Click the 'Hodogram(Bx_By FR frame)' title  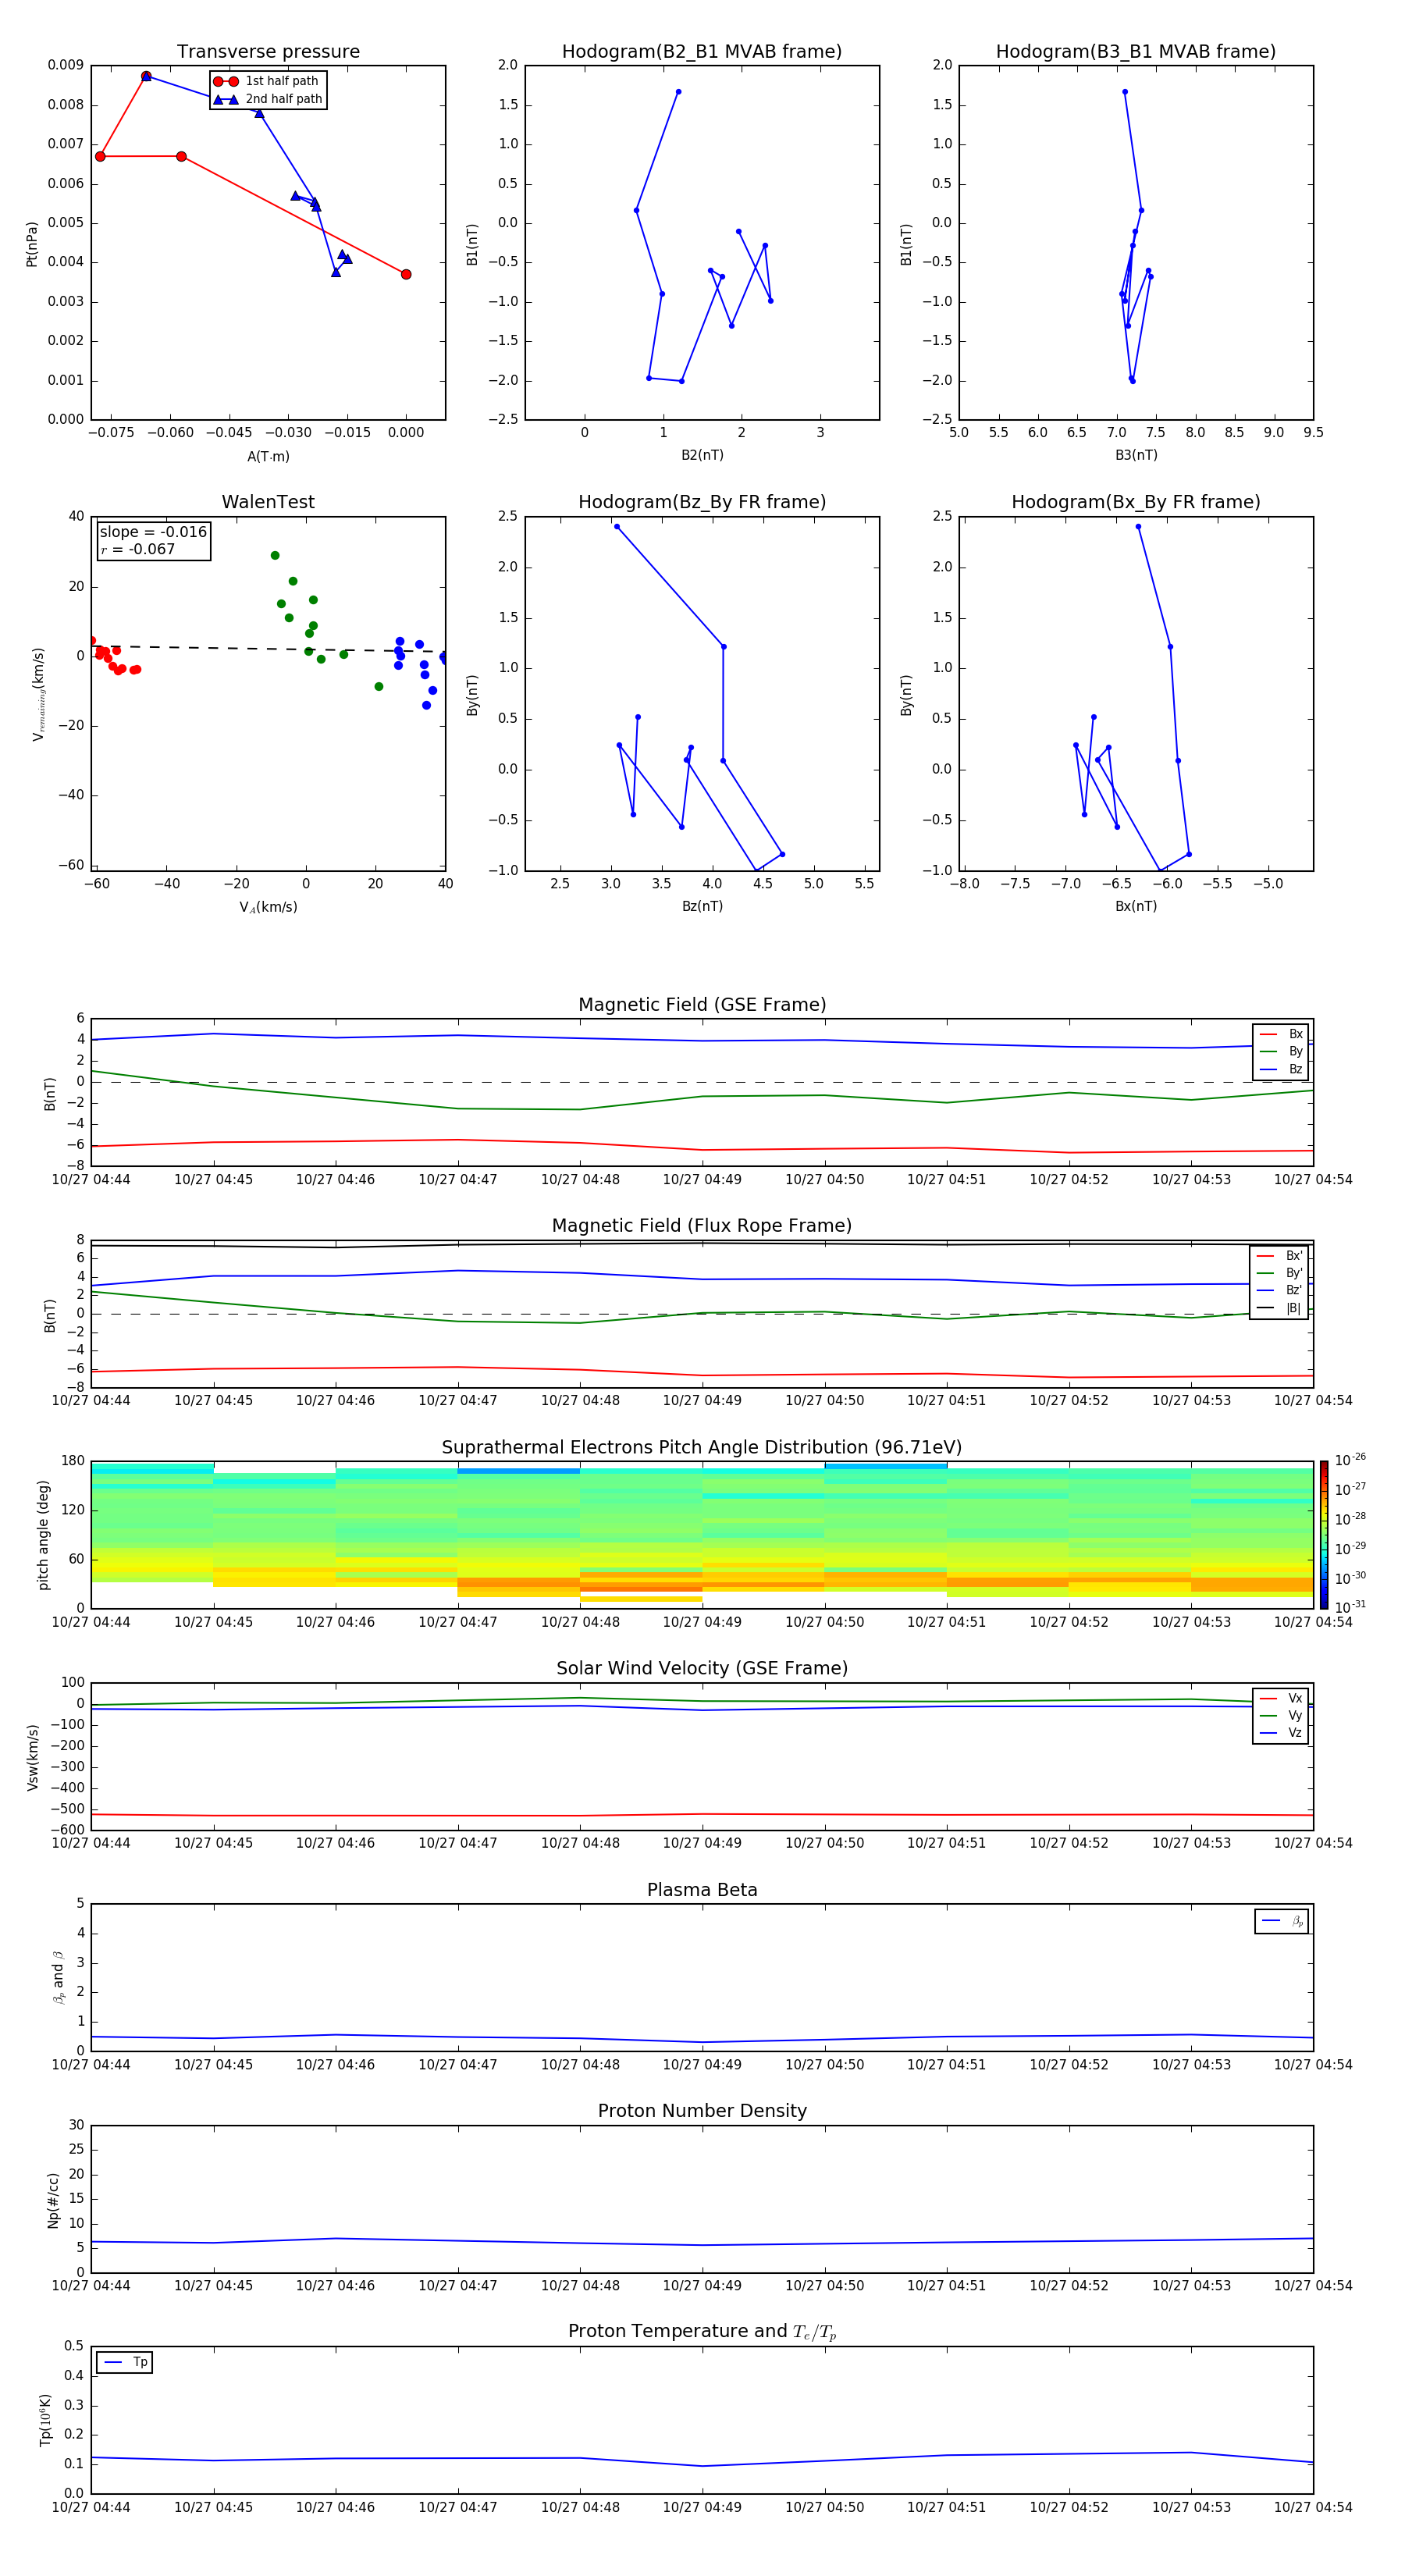coord(1136,502)
